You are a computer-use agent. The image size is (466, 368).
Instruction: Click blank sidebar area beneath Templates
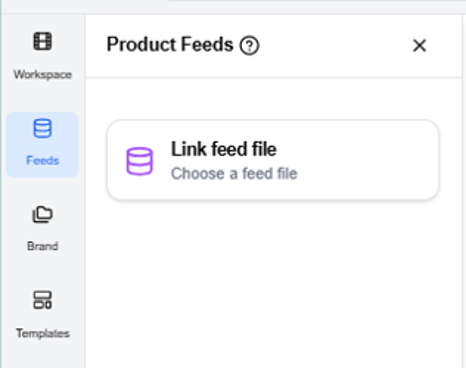click(x=43, y=357)
